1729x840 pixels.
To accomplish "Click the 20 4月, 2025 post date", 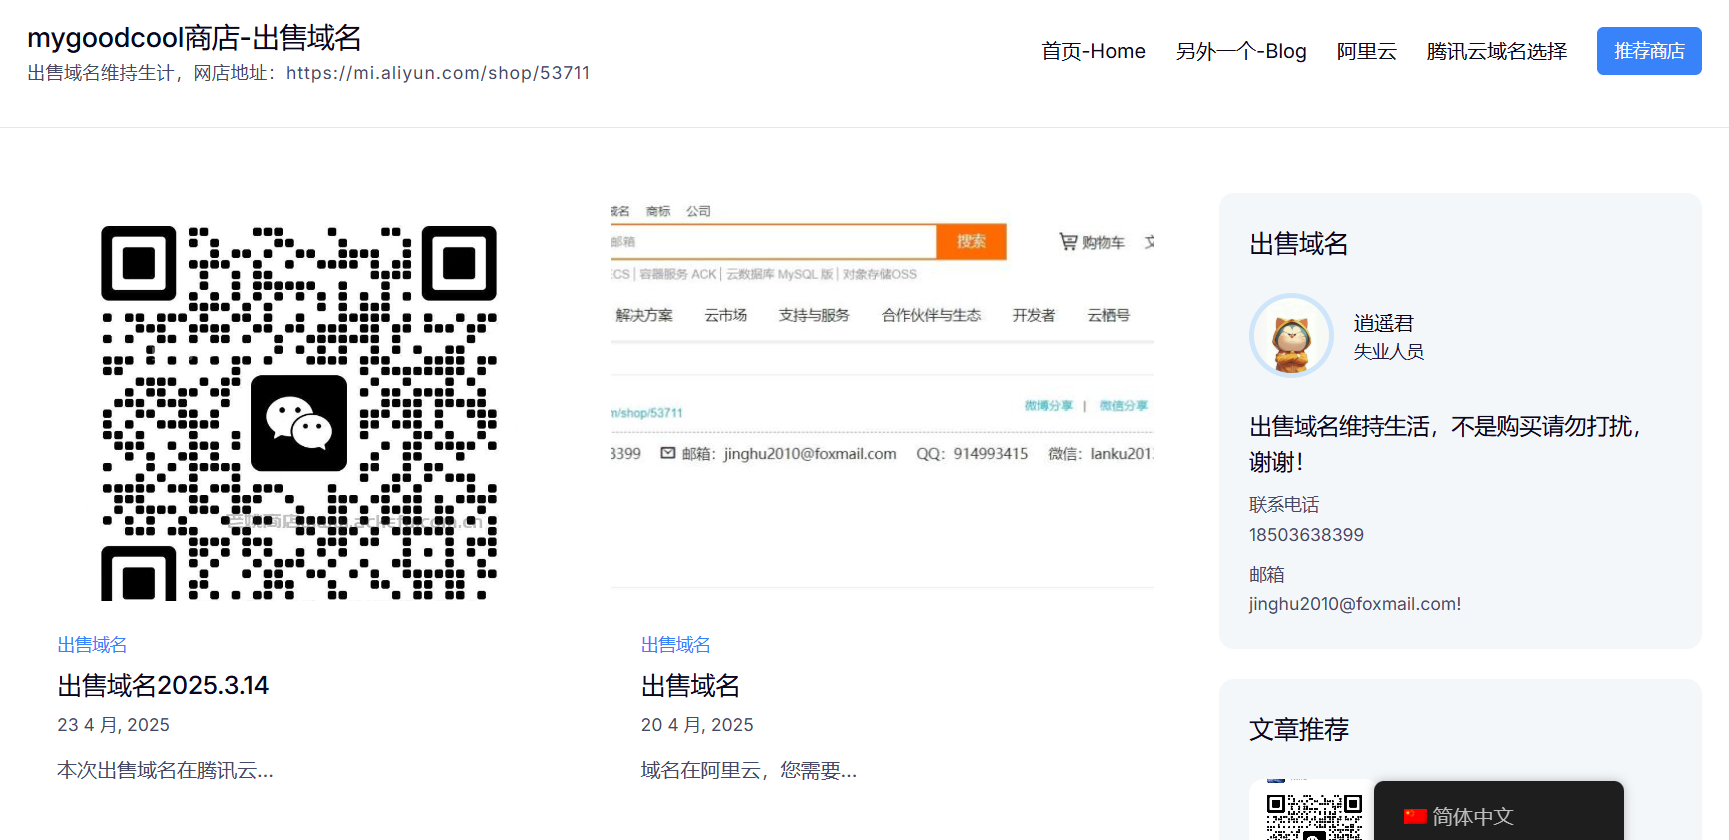I will click(x=697, y=725).
